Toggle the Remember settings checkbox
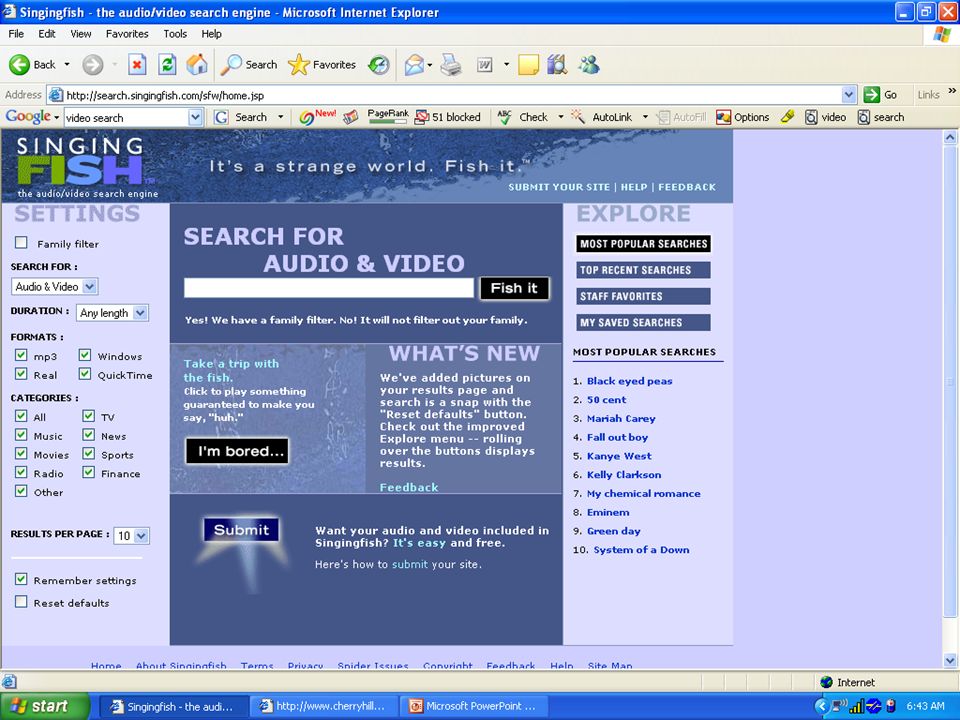The width and height of the screenshot is (960, 720). pos(21,579)
